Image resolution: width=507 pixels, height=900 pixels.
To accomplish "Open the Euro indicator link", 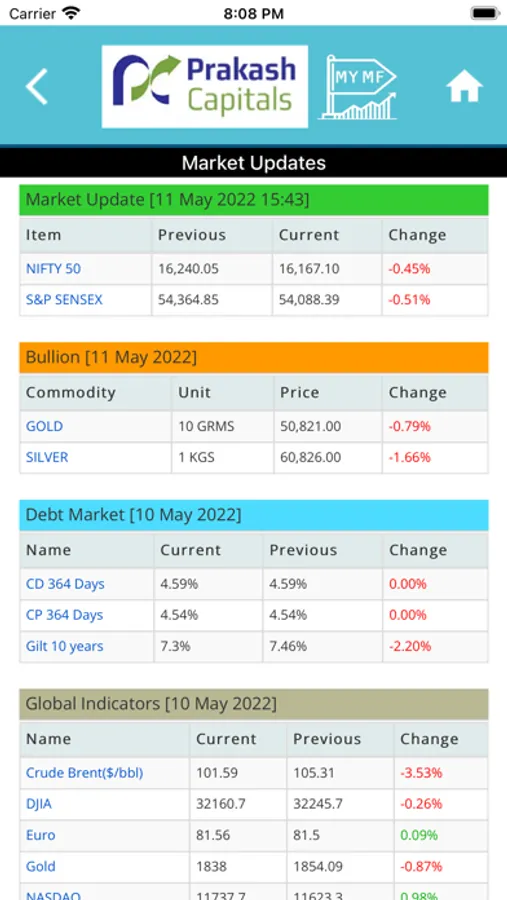I will pos(41,835).
